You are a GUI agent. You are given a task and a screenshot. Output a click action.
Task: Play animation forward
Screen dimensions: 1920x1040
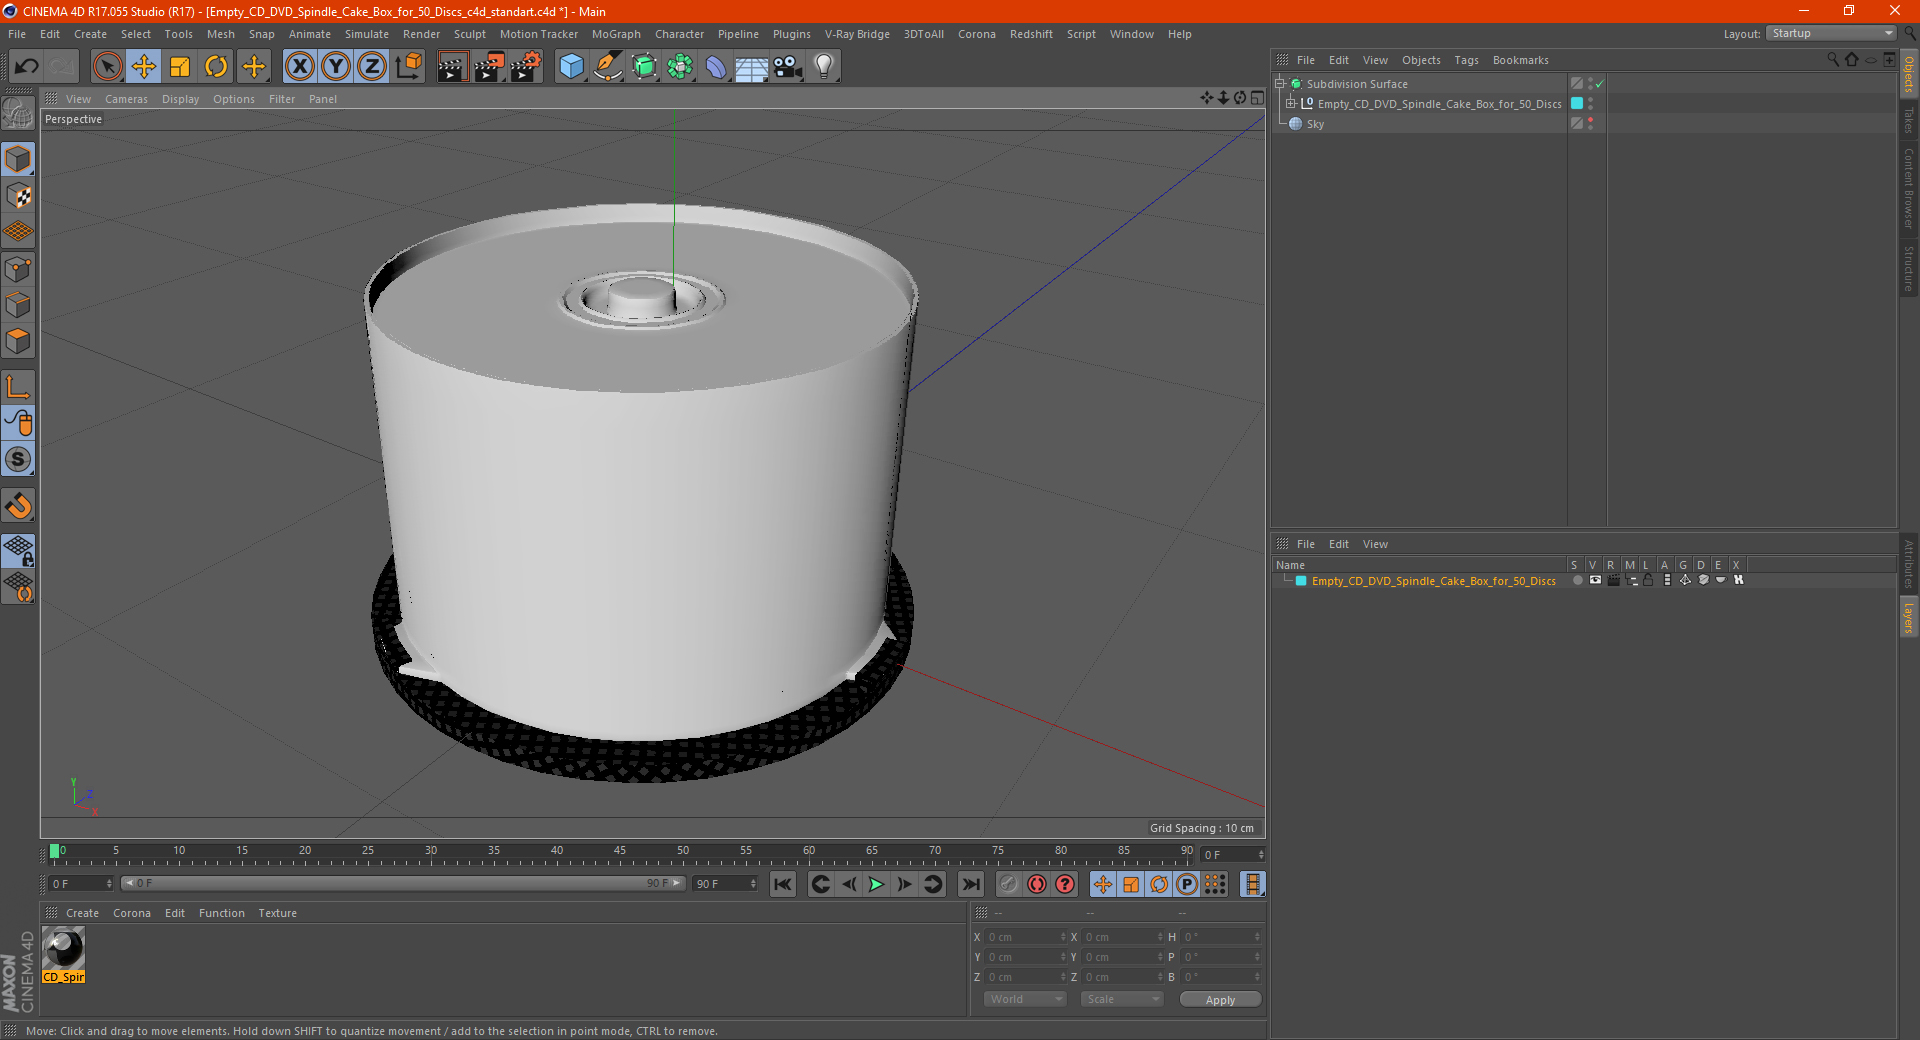point(877,884)
